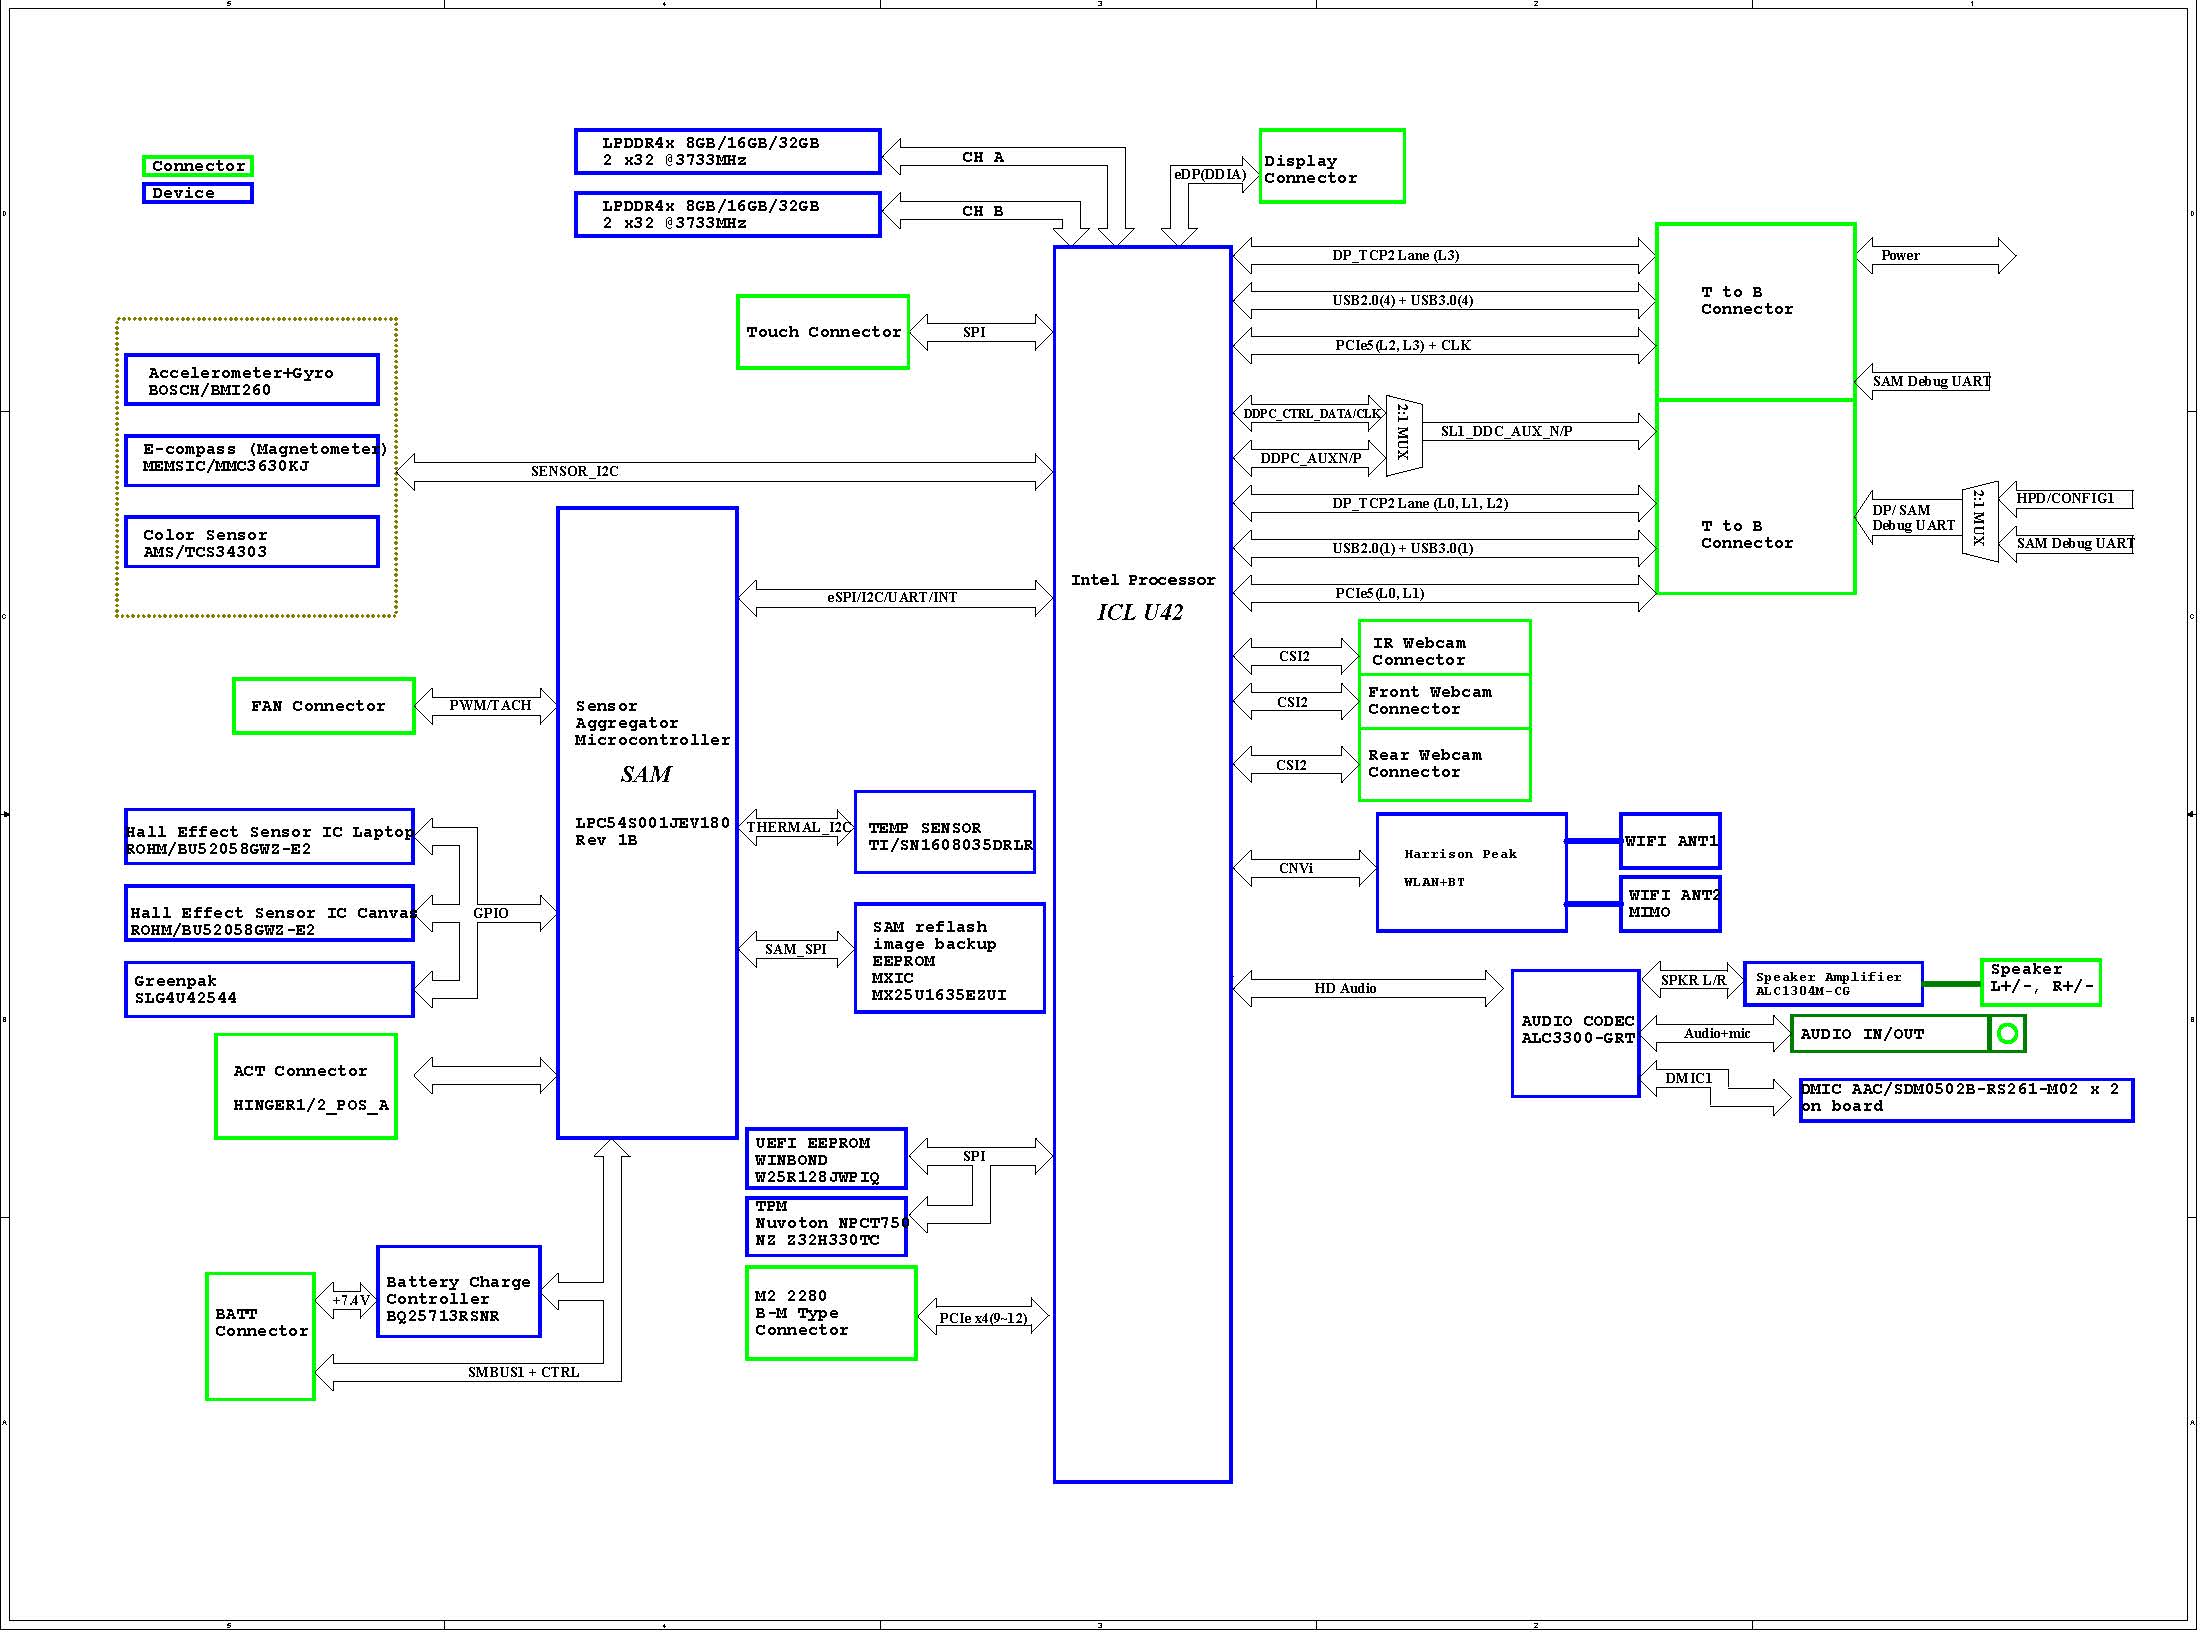Click the DMIC AAC/SDM0502B block

click(x=1966, y=1100)
